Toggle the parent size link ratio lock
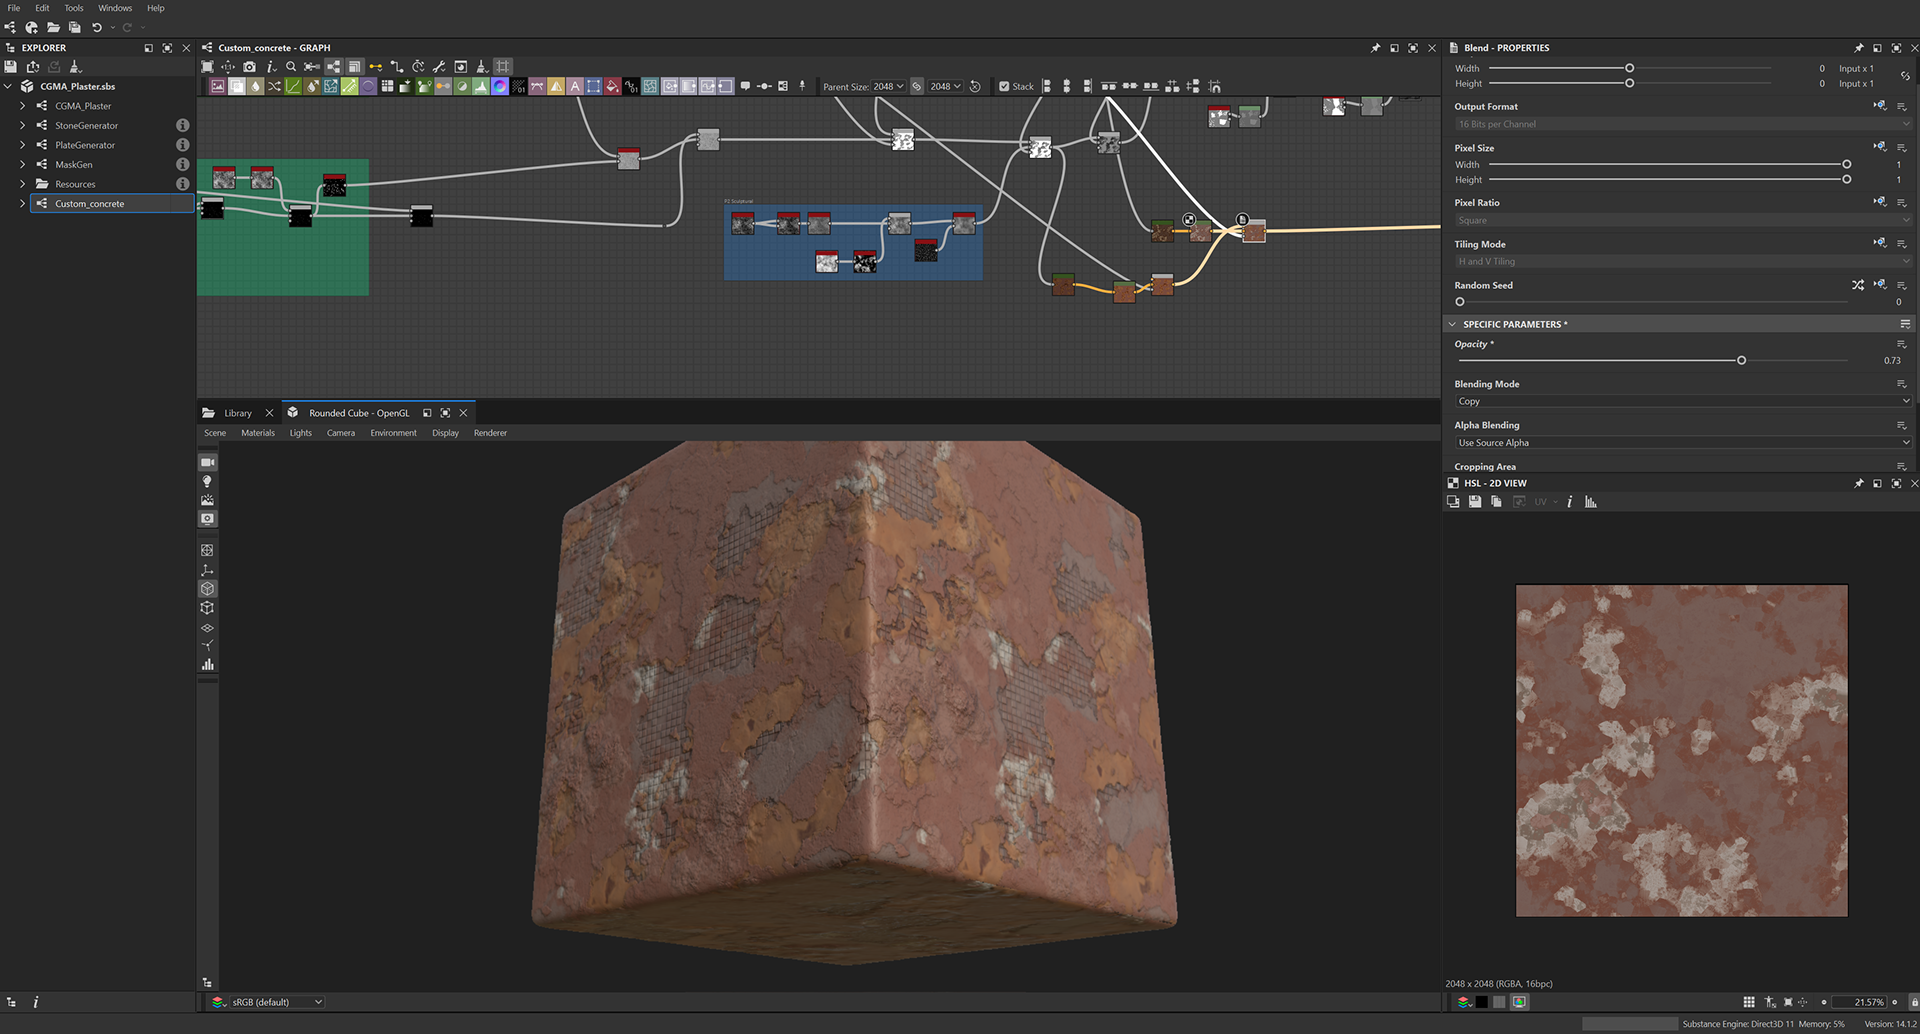This screenshot has height=1034, width=1920. (917, 87)
